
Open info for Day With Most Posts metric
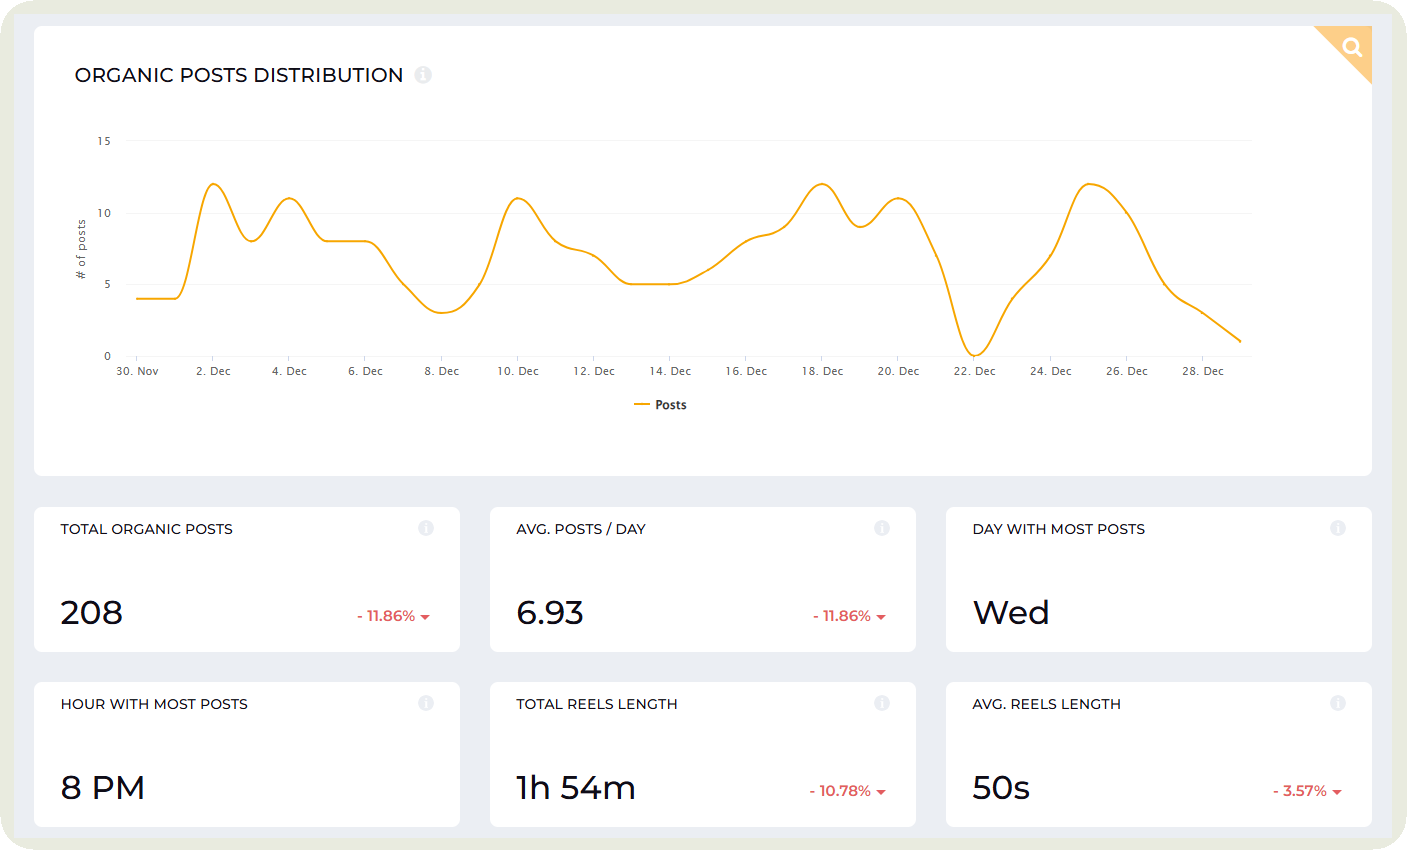(1338, 528)
